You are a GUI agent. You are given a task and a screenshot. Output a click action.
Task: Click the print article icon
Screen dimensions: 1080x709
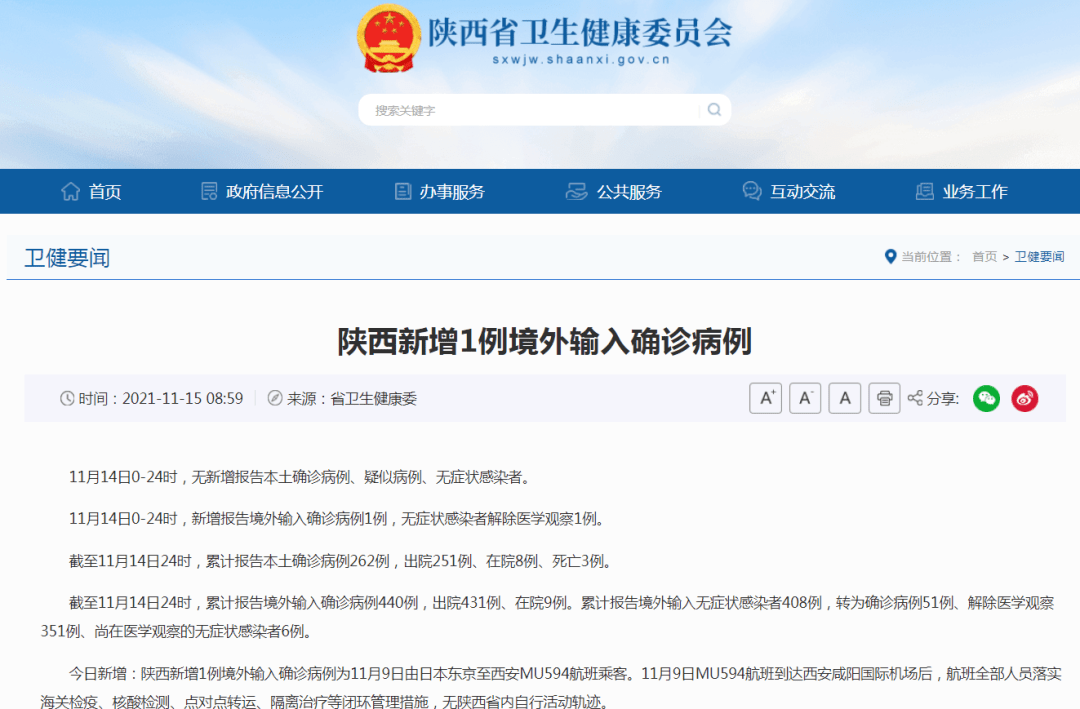(x=884, y=397)
